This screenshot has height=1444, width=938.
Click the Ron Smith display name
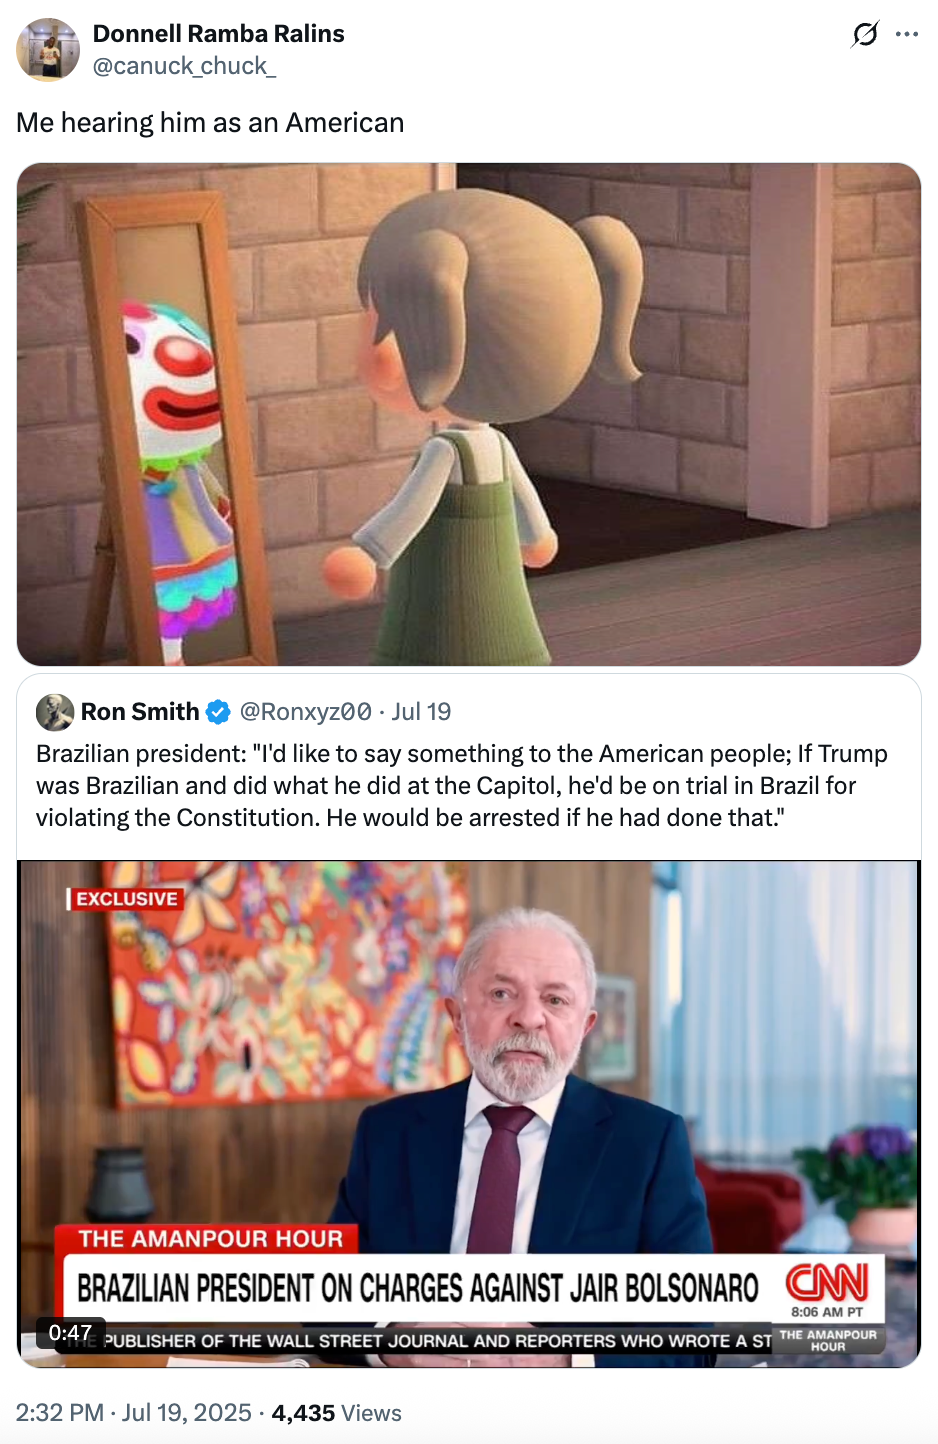coord(140,712)
